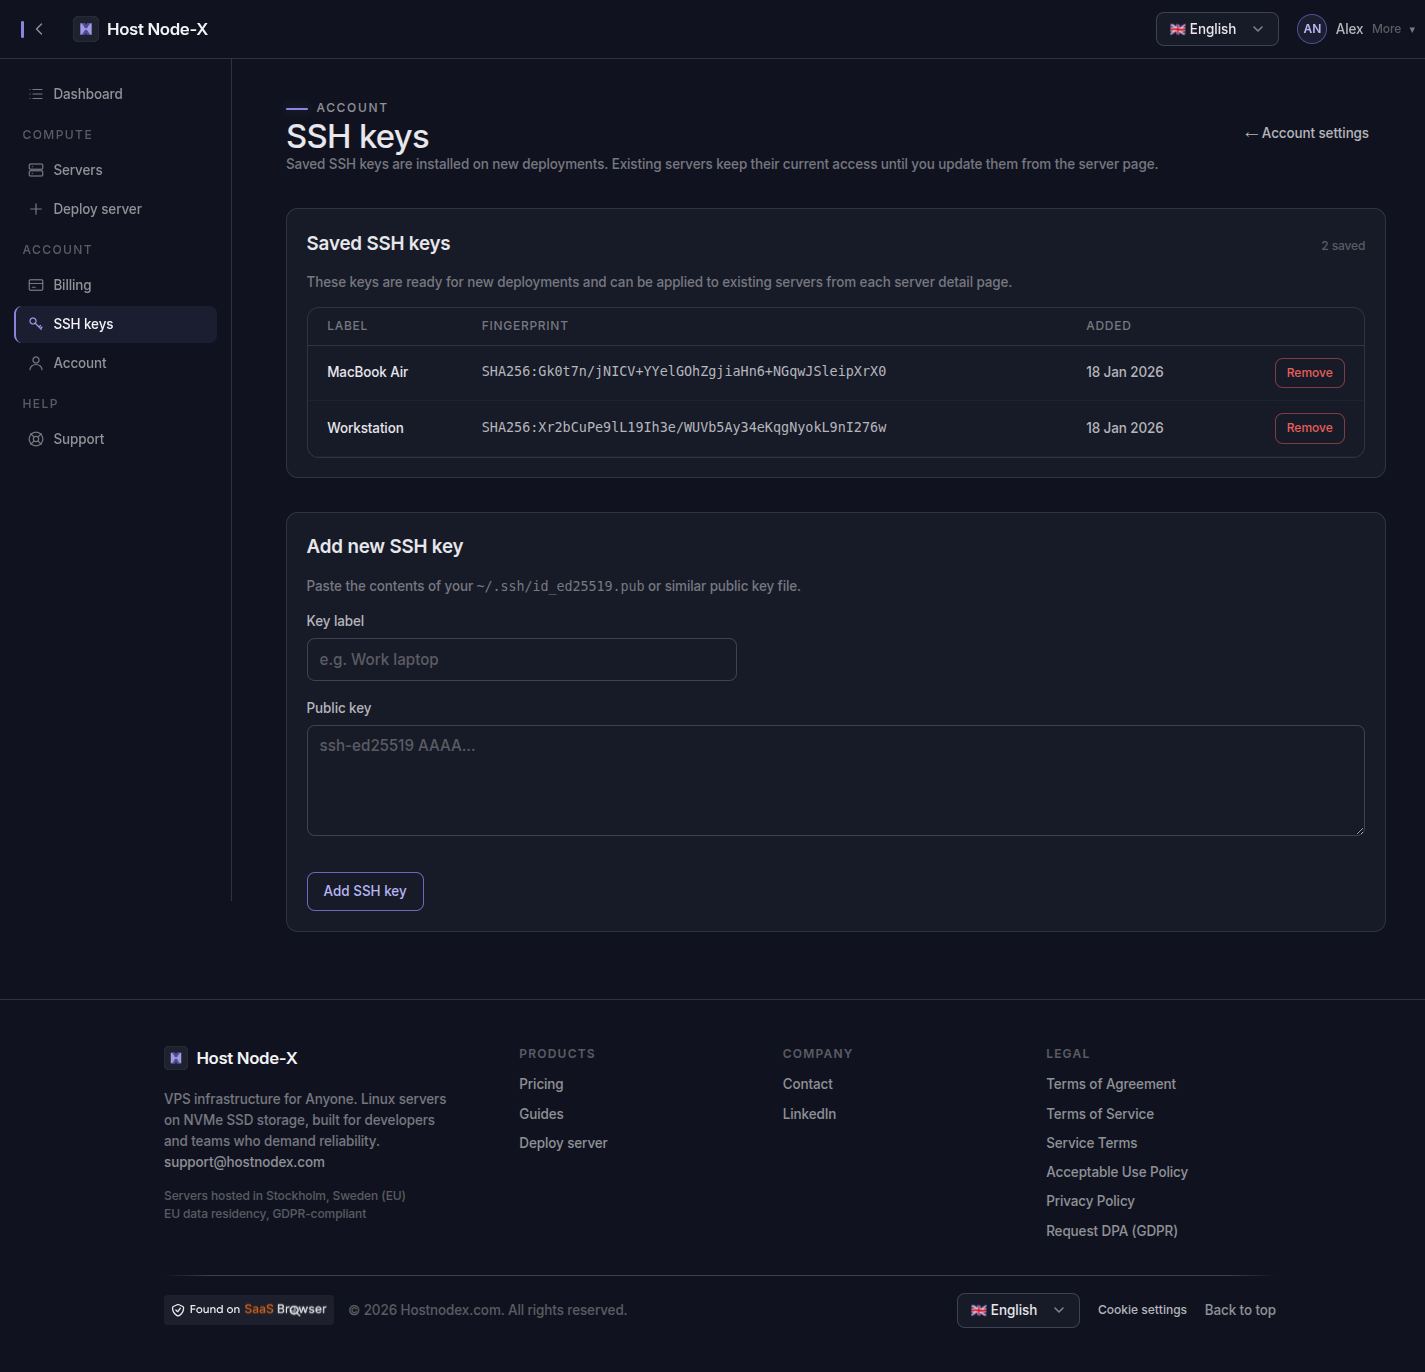The image size is (1425, 1372).
Task: Open the Guides footer link
Action: coord(541,1114)
